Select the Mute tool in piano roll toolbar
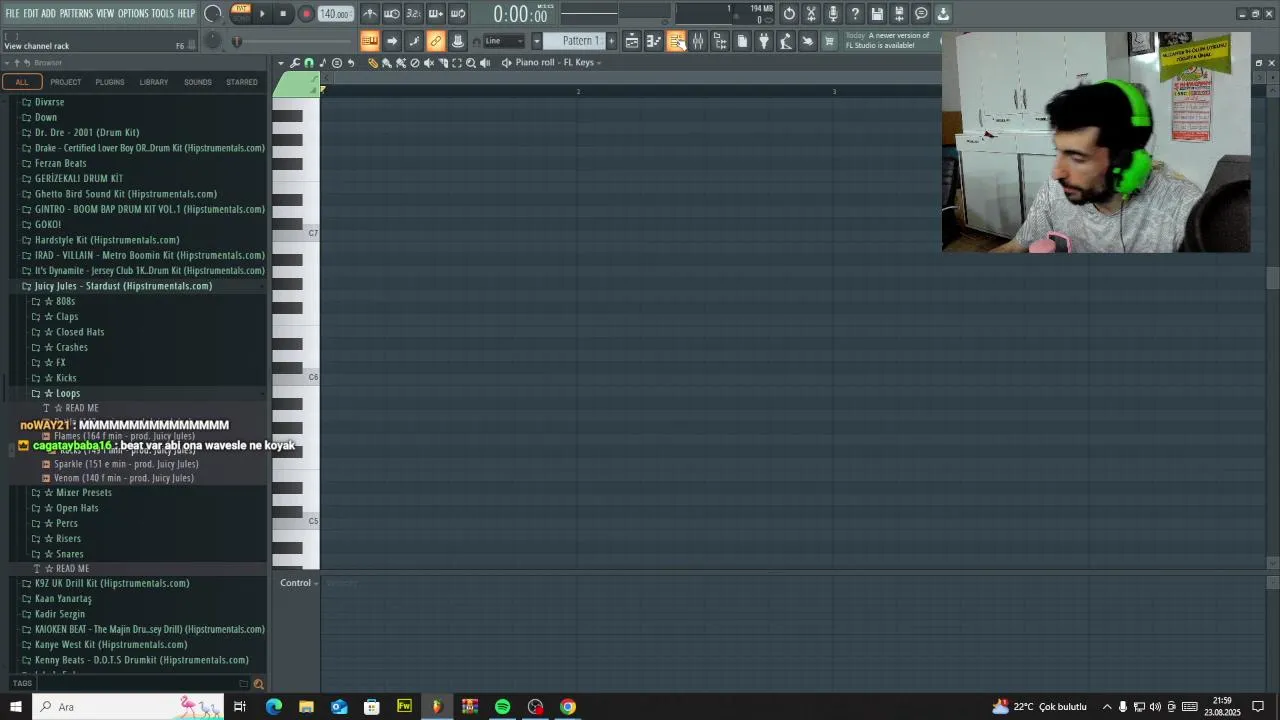Viewport: 1280px width, 720px height. point(429,62)
